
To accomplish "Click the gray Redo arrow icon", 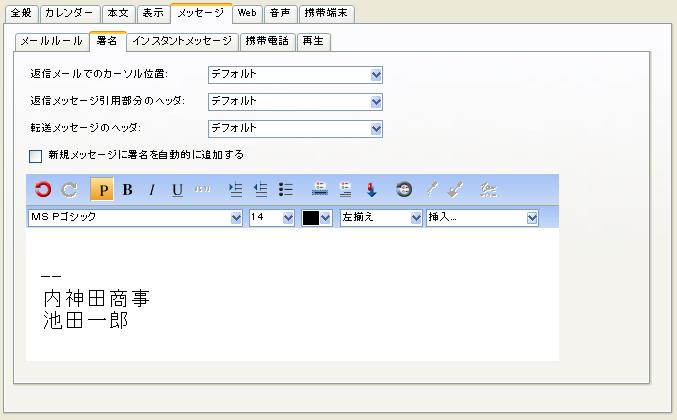I will pyautogui.click(x=69, y=189).
